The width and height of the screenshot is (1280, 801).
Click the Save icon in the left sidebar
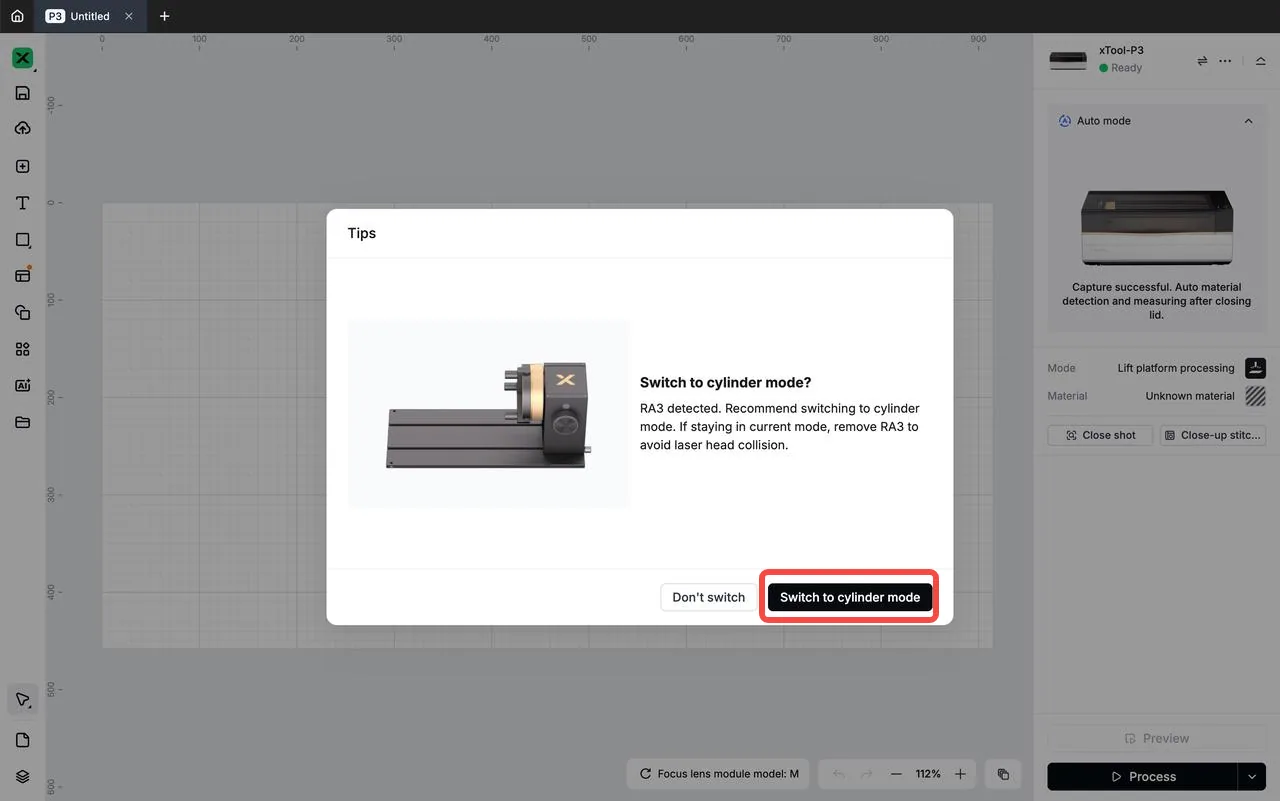coord(22,93)
